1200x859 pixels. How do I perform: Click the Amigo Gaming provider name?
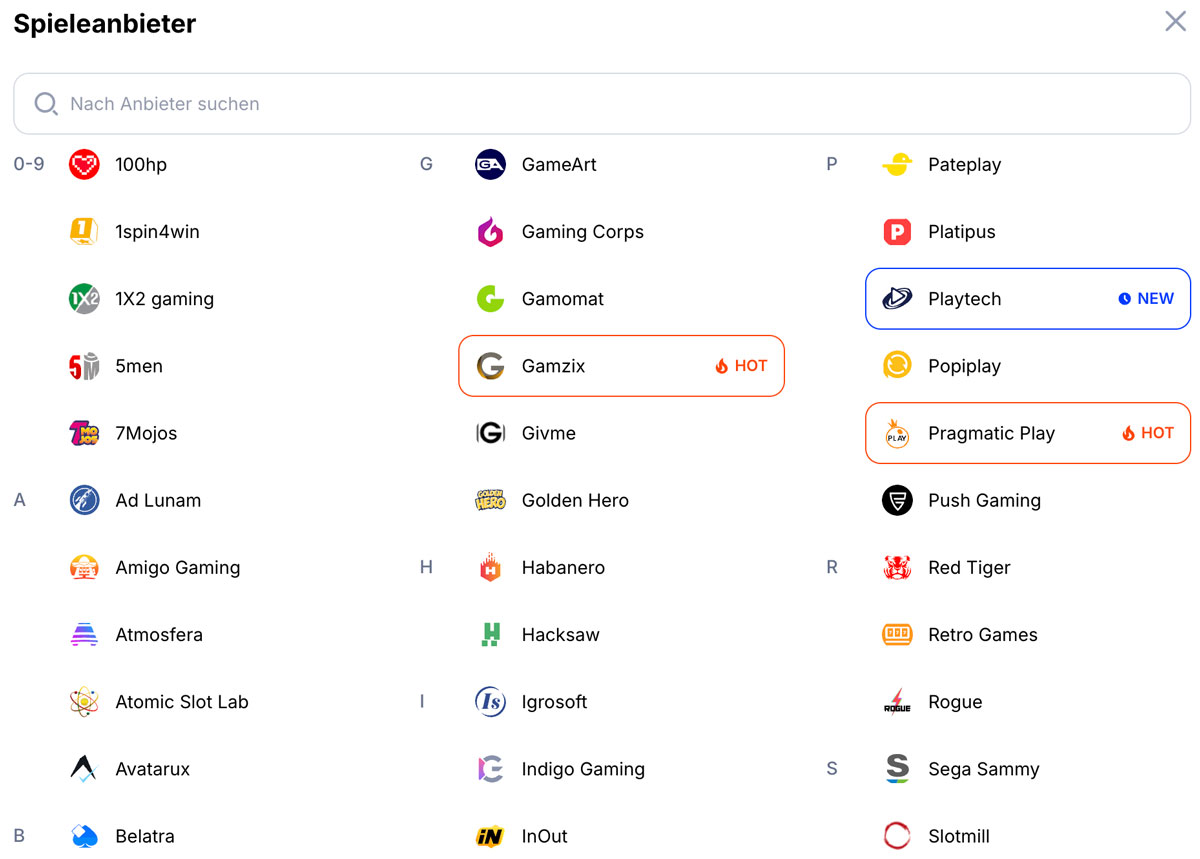click(178, 567)
